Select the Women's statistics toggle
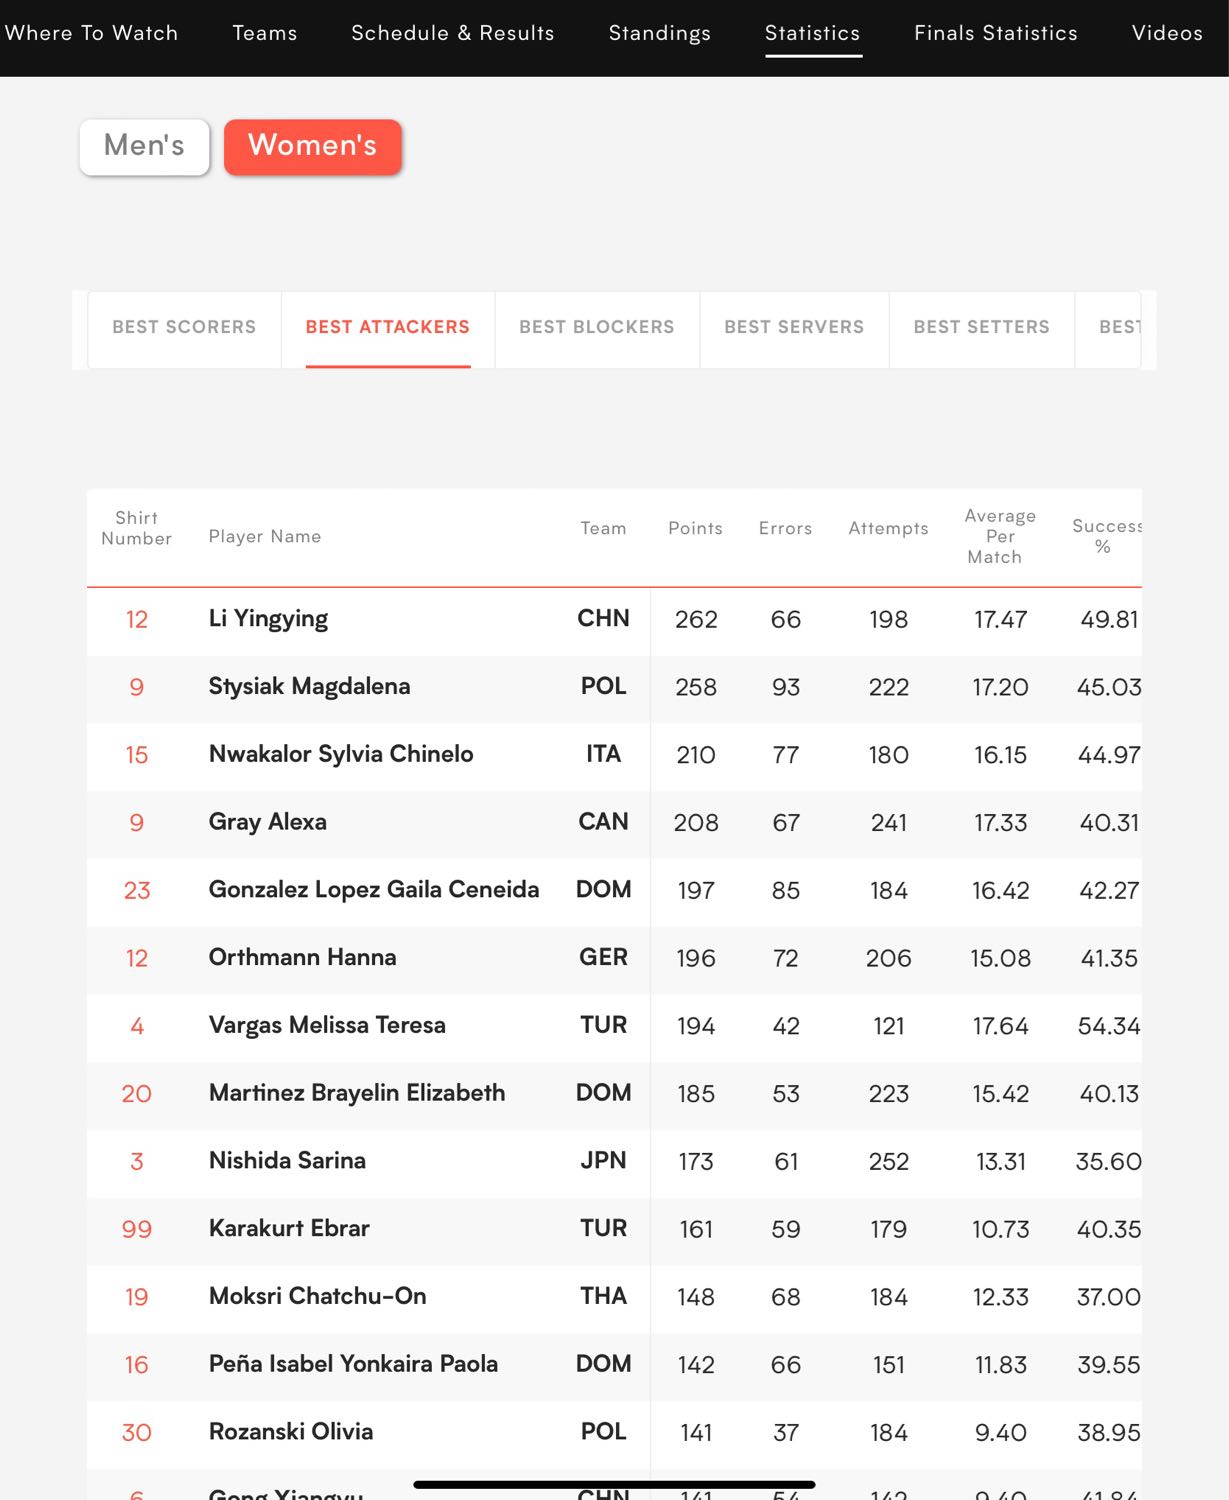Viewport: 1229px width, 1500px height. click(313, 146)
